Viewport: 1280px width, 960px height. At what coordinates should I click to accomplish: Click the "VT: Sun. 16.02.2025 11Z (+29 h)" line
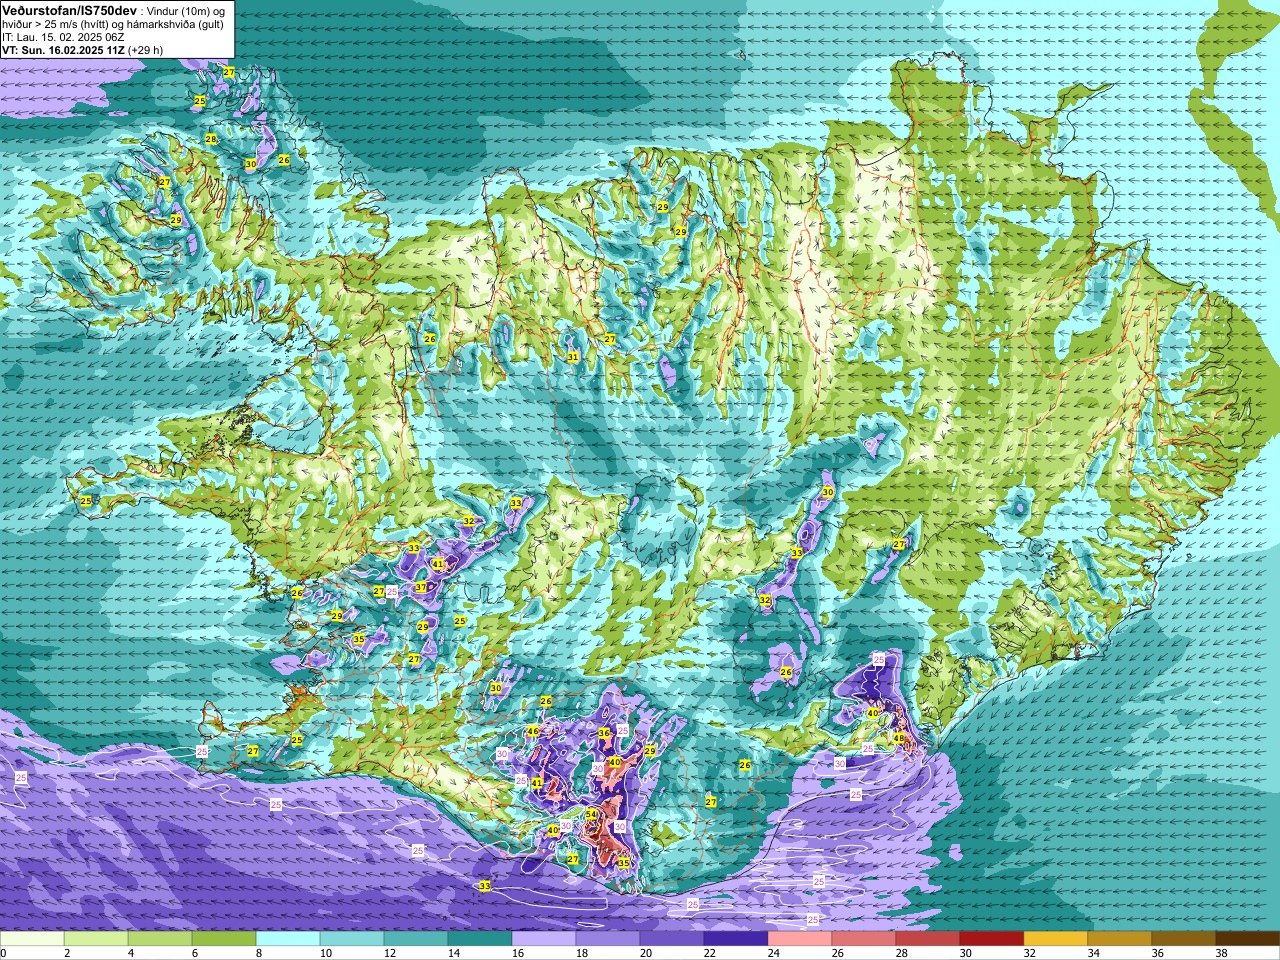pyautogui.click(x=82, y=50)
